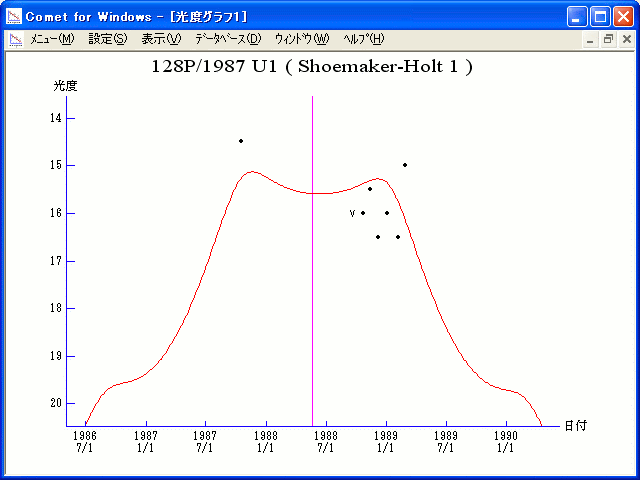640x480 pixels.
Task: Minimize the inner 光度グラフ1 child window
Action: [x=590, y=39]
